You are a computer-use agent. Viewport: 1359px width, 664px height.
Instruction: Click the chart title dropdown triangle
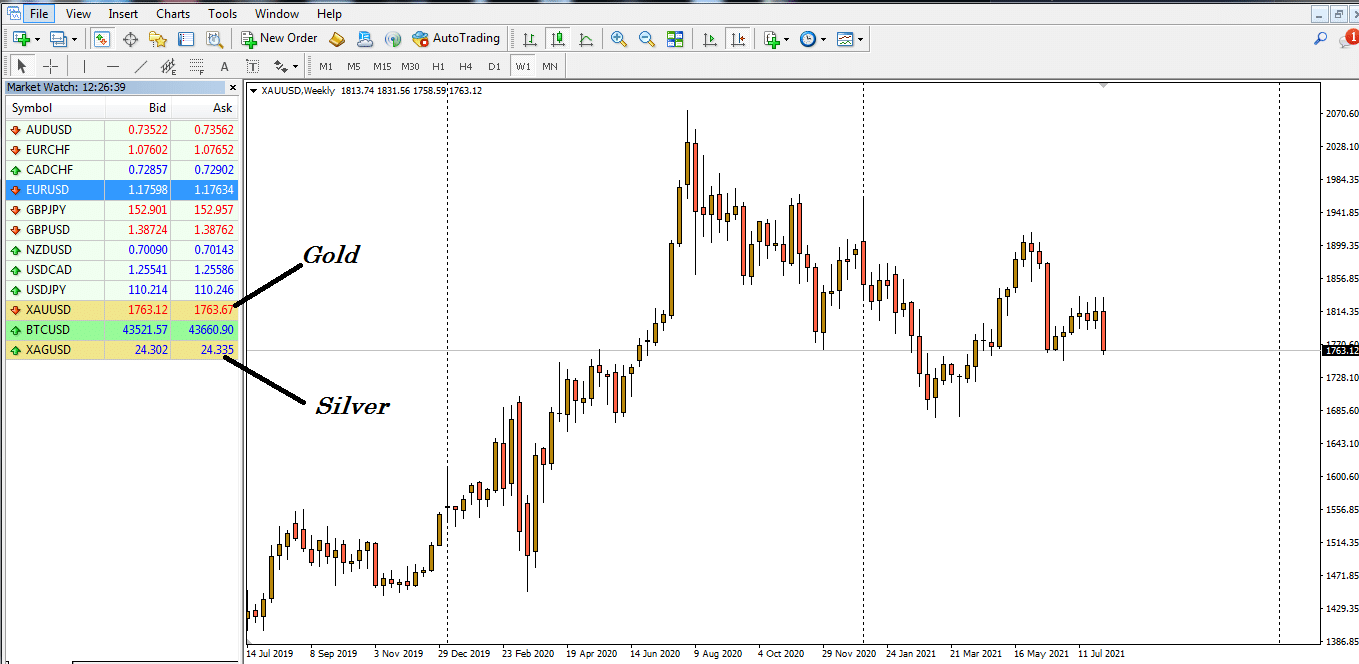tap(254, 91)
